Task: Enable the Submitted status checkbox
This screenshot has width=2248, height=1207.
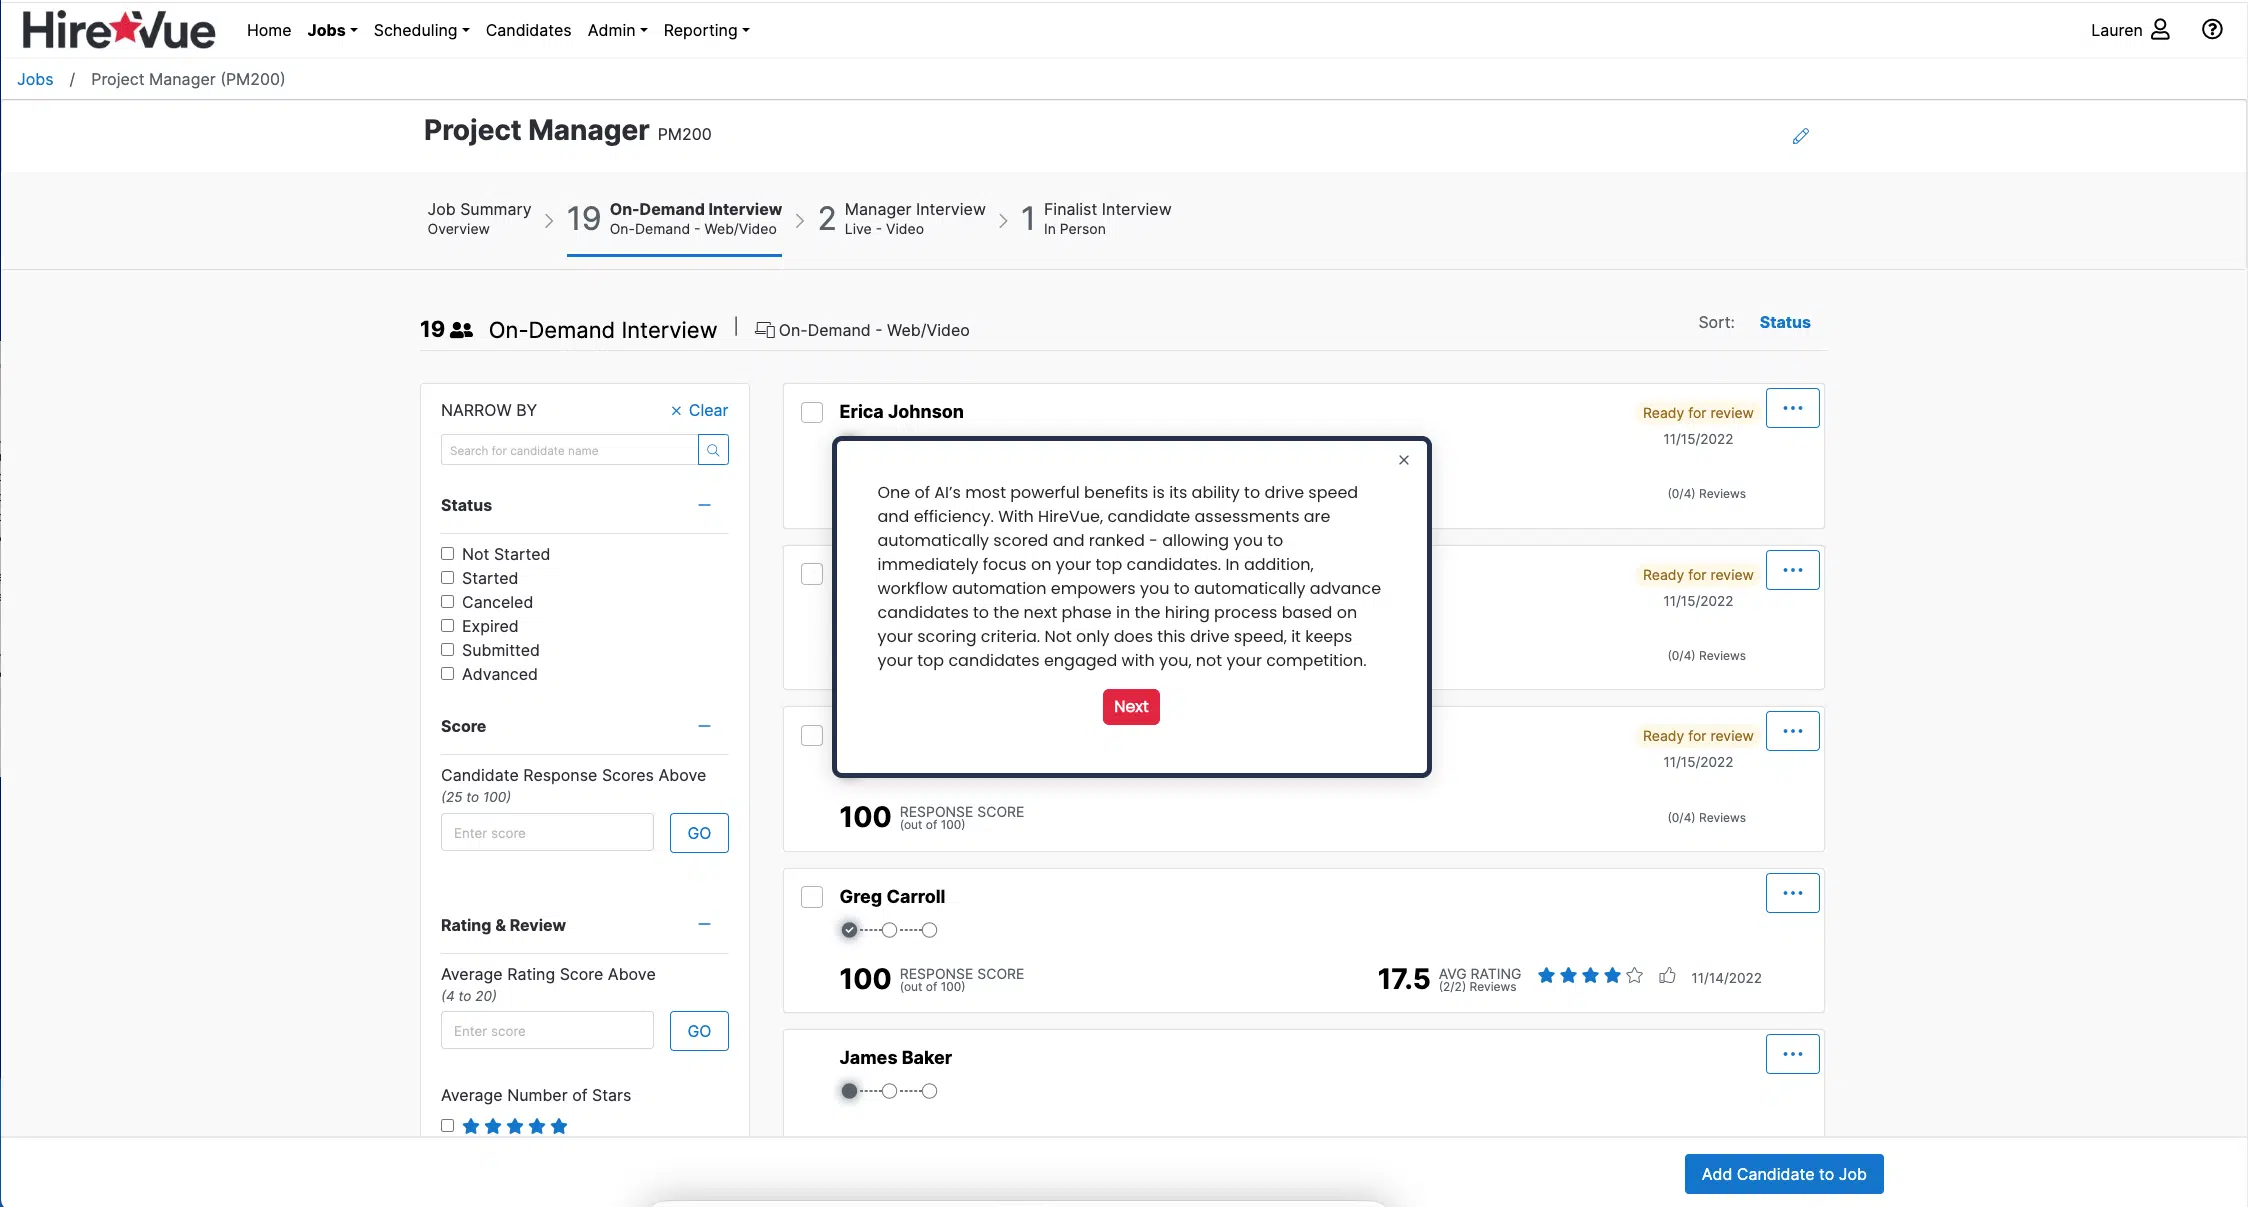Action: 448,650
